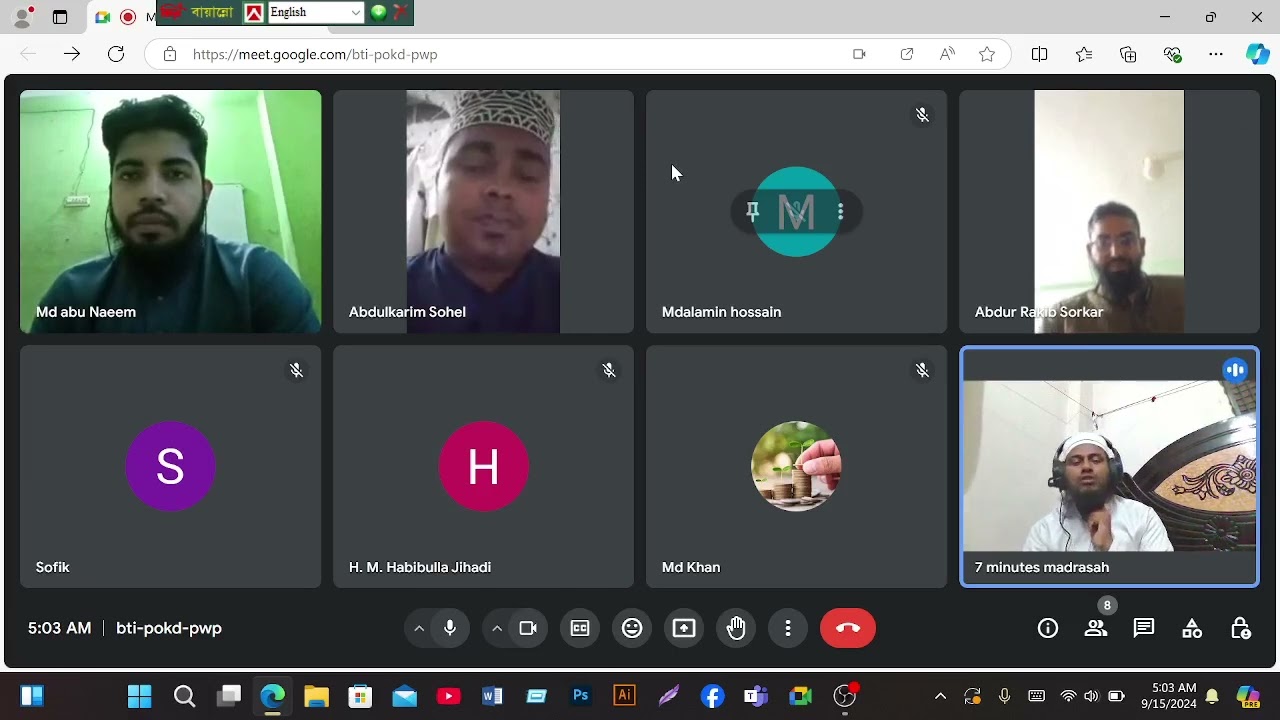Open the English language dropdown
The height and width of the screenshot is (720, 1280).
coord(315,12)
